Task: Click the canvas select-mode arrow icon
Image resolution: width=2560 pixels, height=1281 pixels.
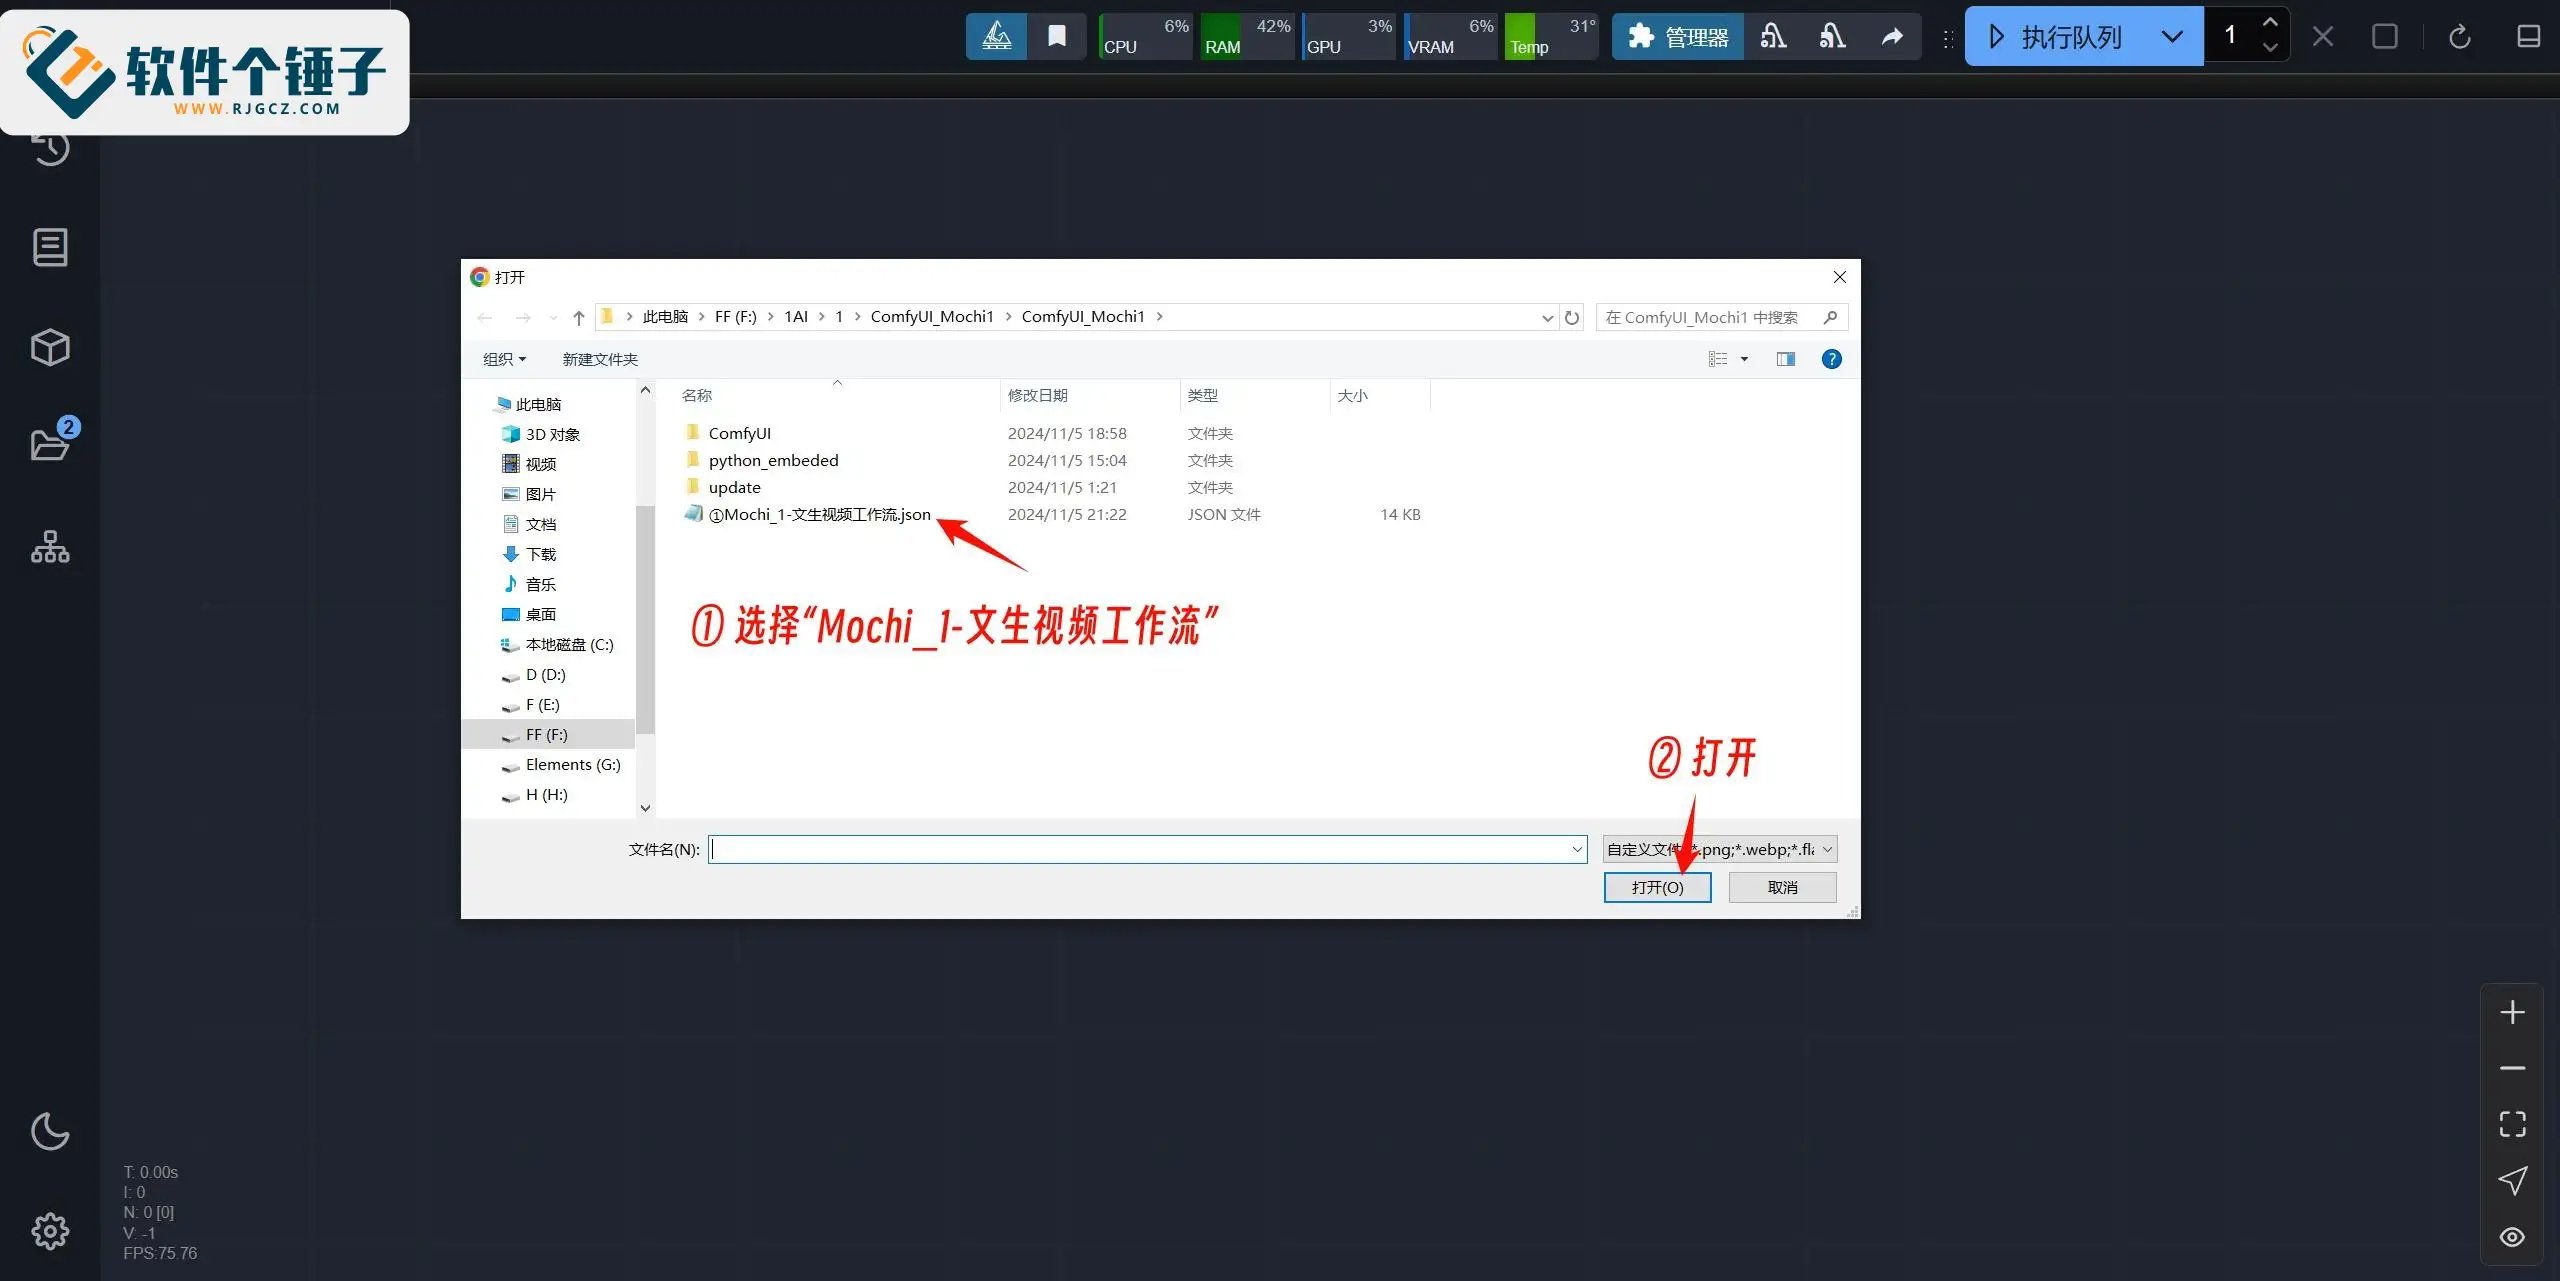Action: pyautogui.click(x=2513, y=1181)
